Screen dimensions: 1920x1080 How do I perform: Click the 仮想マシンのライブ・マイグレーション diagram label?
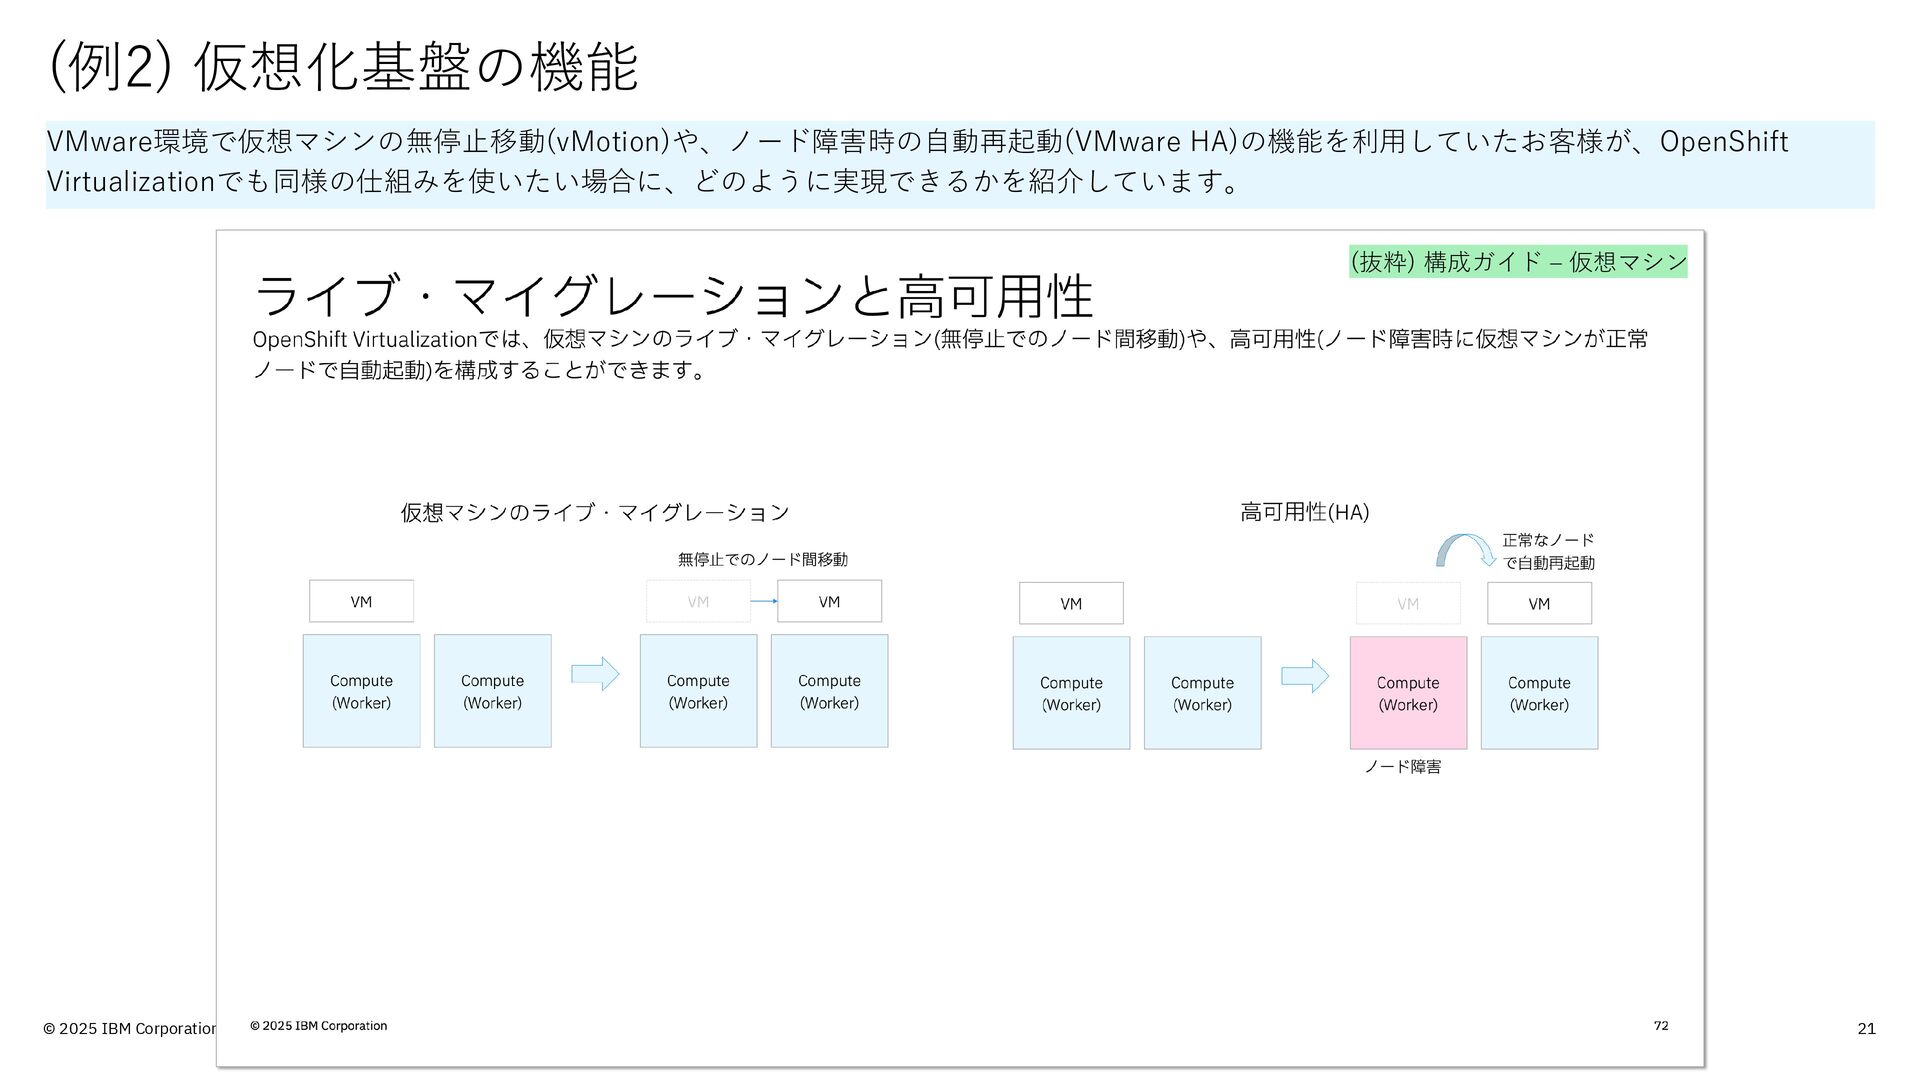pos(594,512)
